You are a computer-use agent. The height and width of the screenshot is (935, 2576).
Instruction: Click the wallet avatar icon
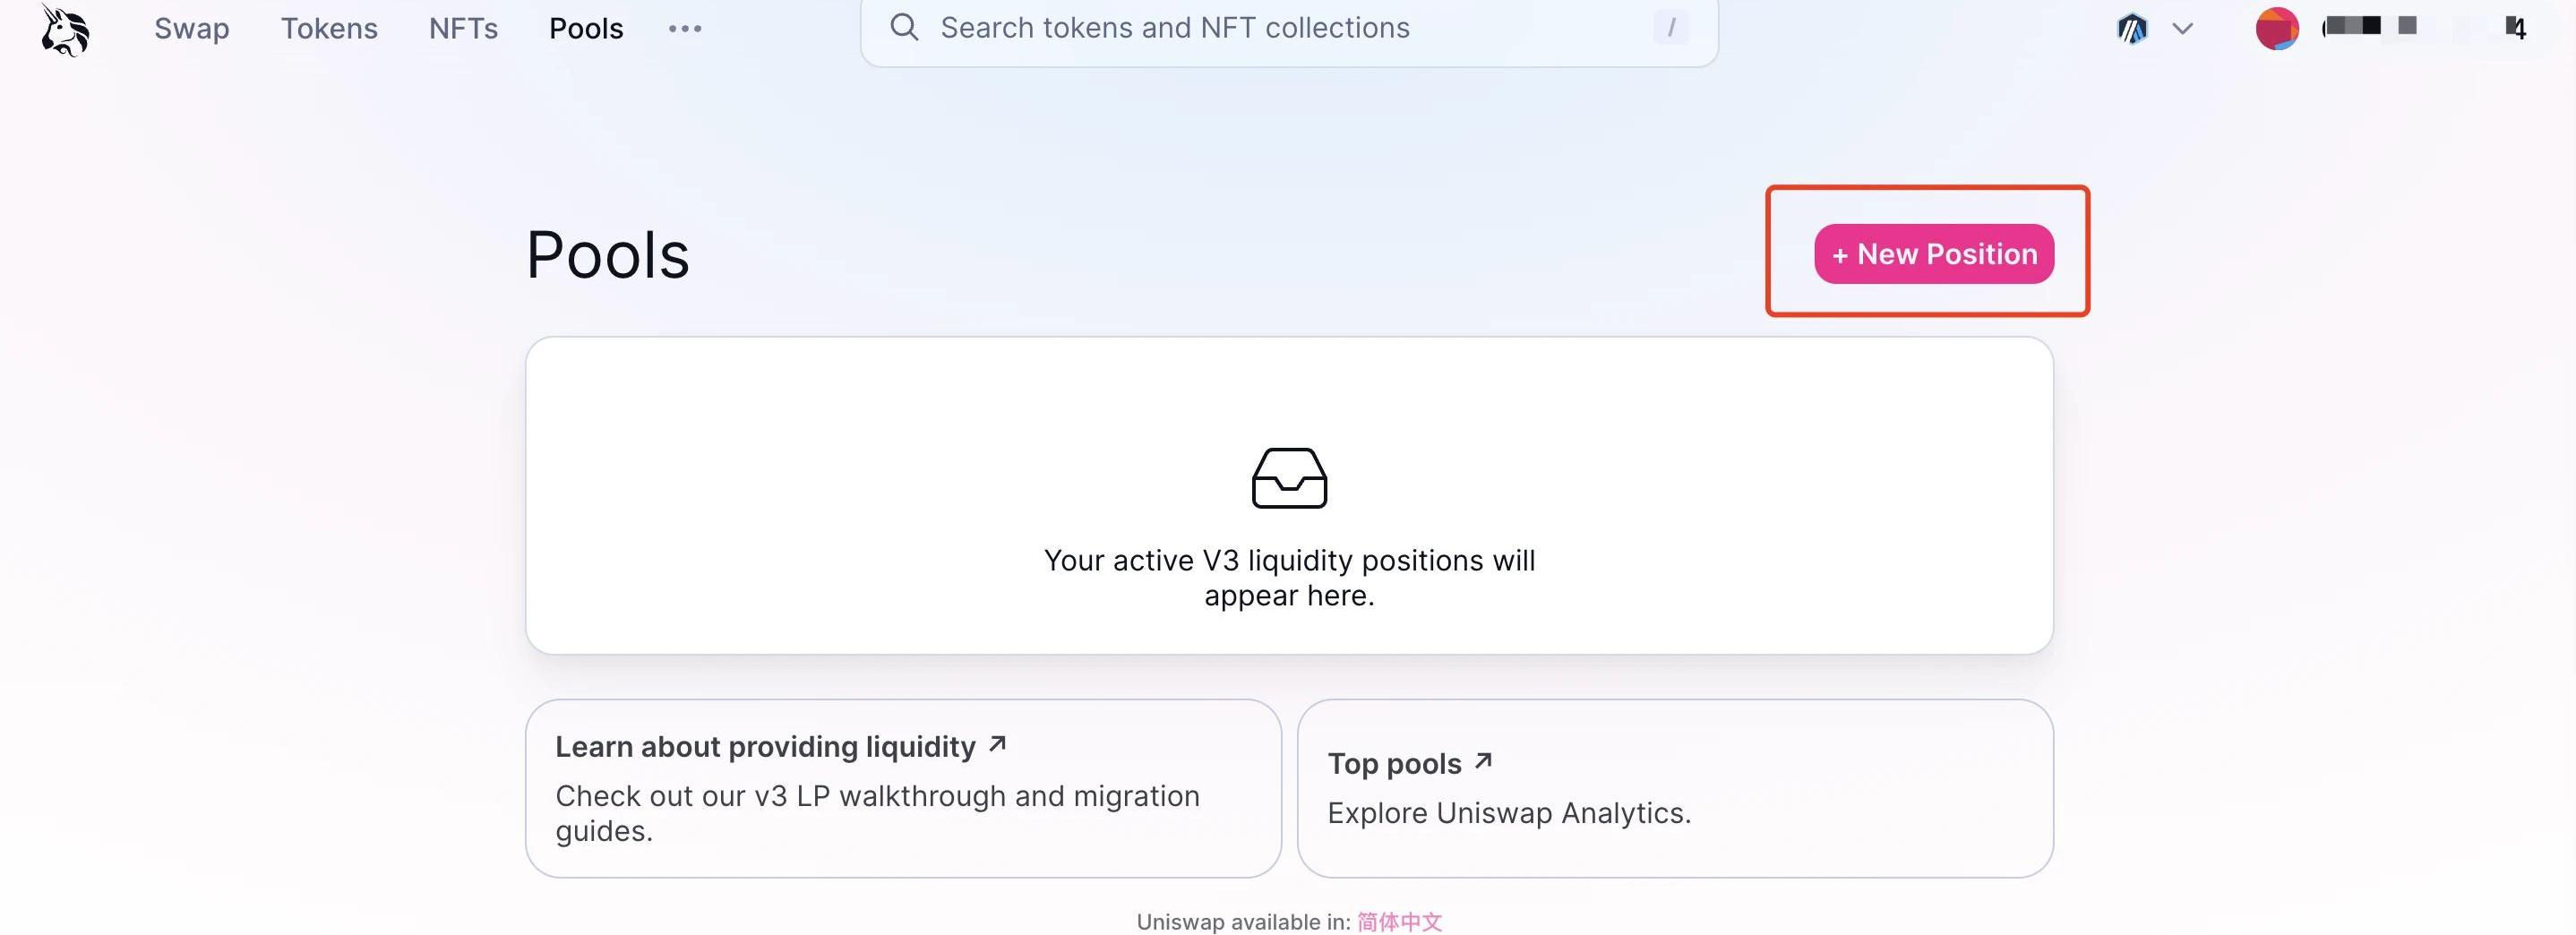coord(2277,28)
